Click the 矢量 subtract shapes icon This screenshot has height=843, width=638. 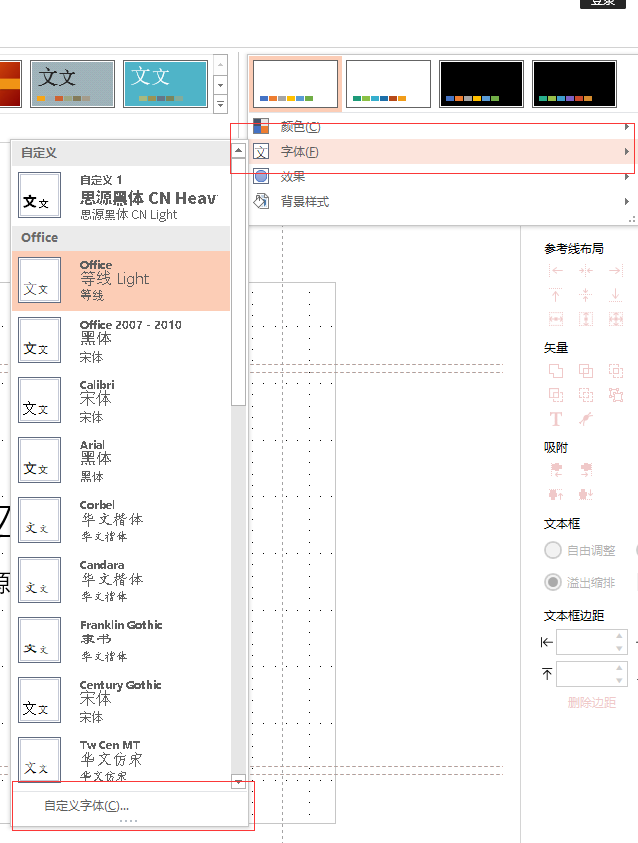556,395
